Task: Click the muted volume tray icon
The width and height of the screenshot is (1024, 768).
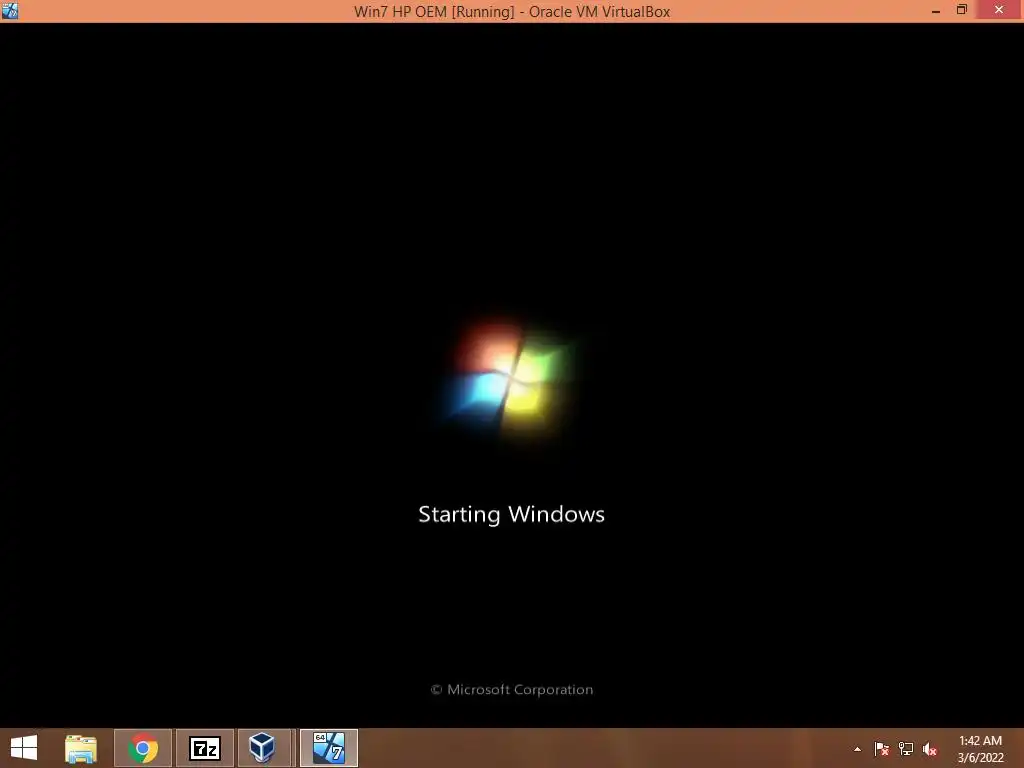Action: [930, 749]
